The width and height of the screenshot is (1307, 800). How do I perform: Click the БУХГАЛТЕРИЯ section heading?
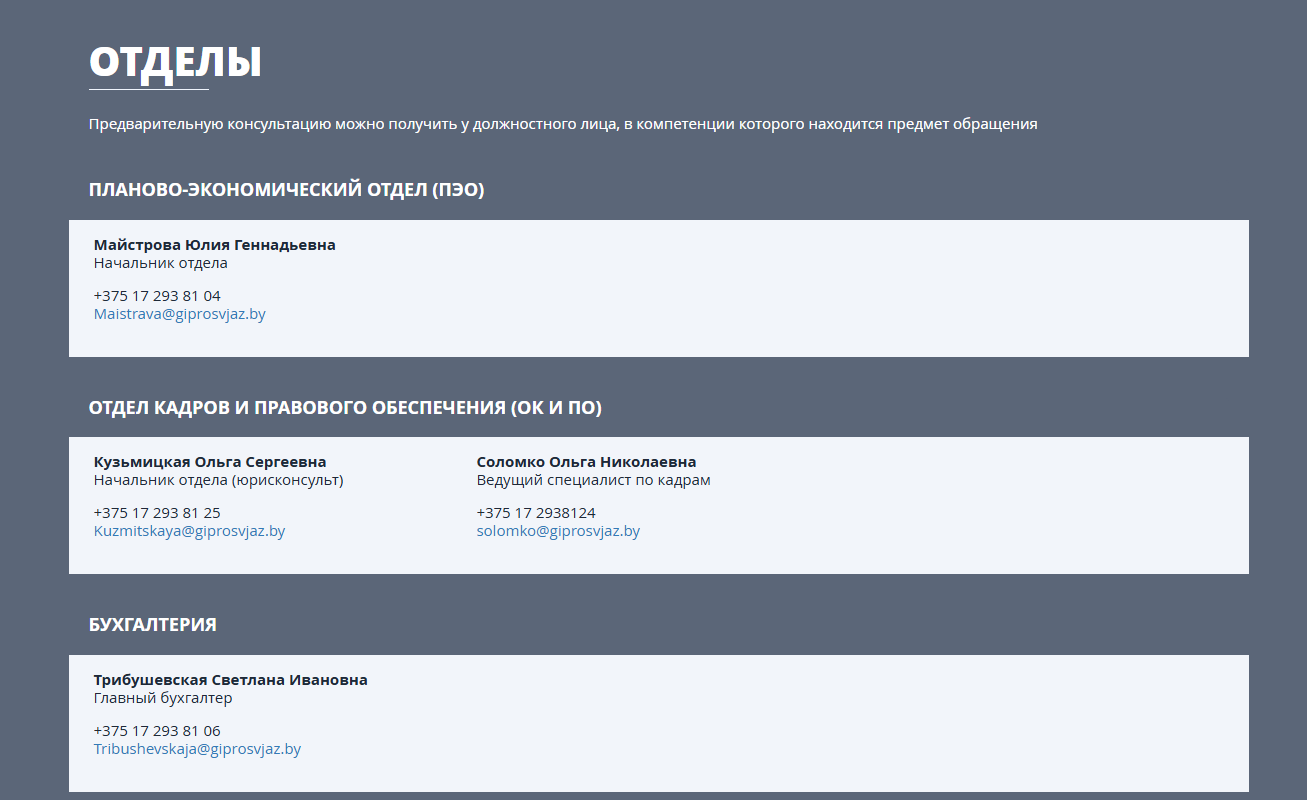tap(152, 625)
